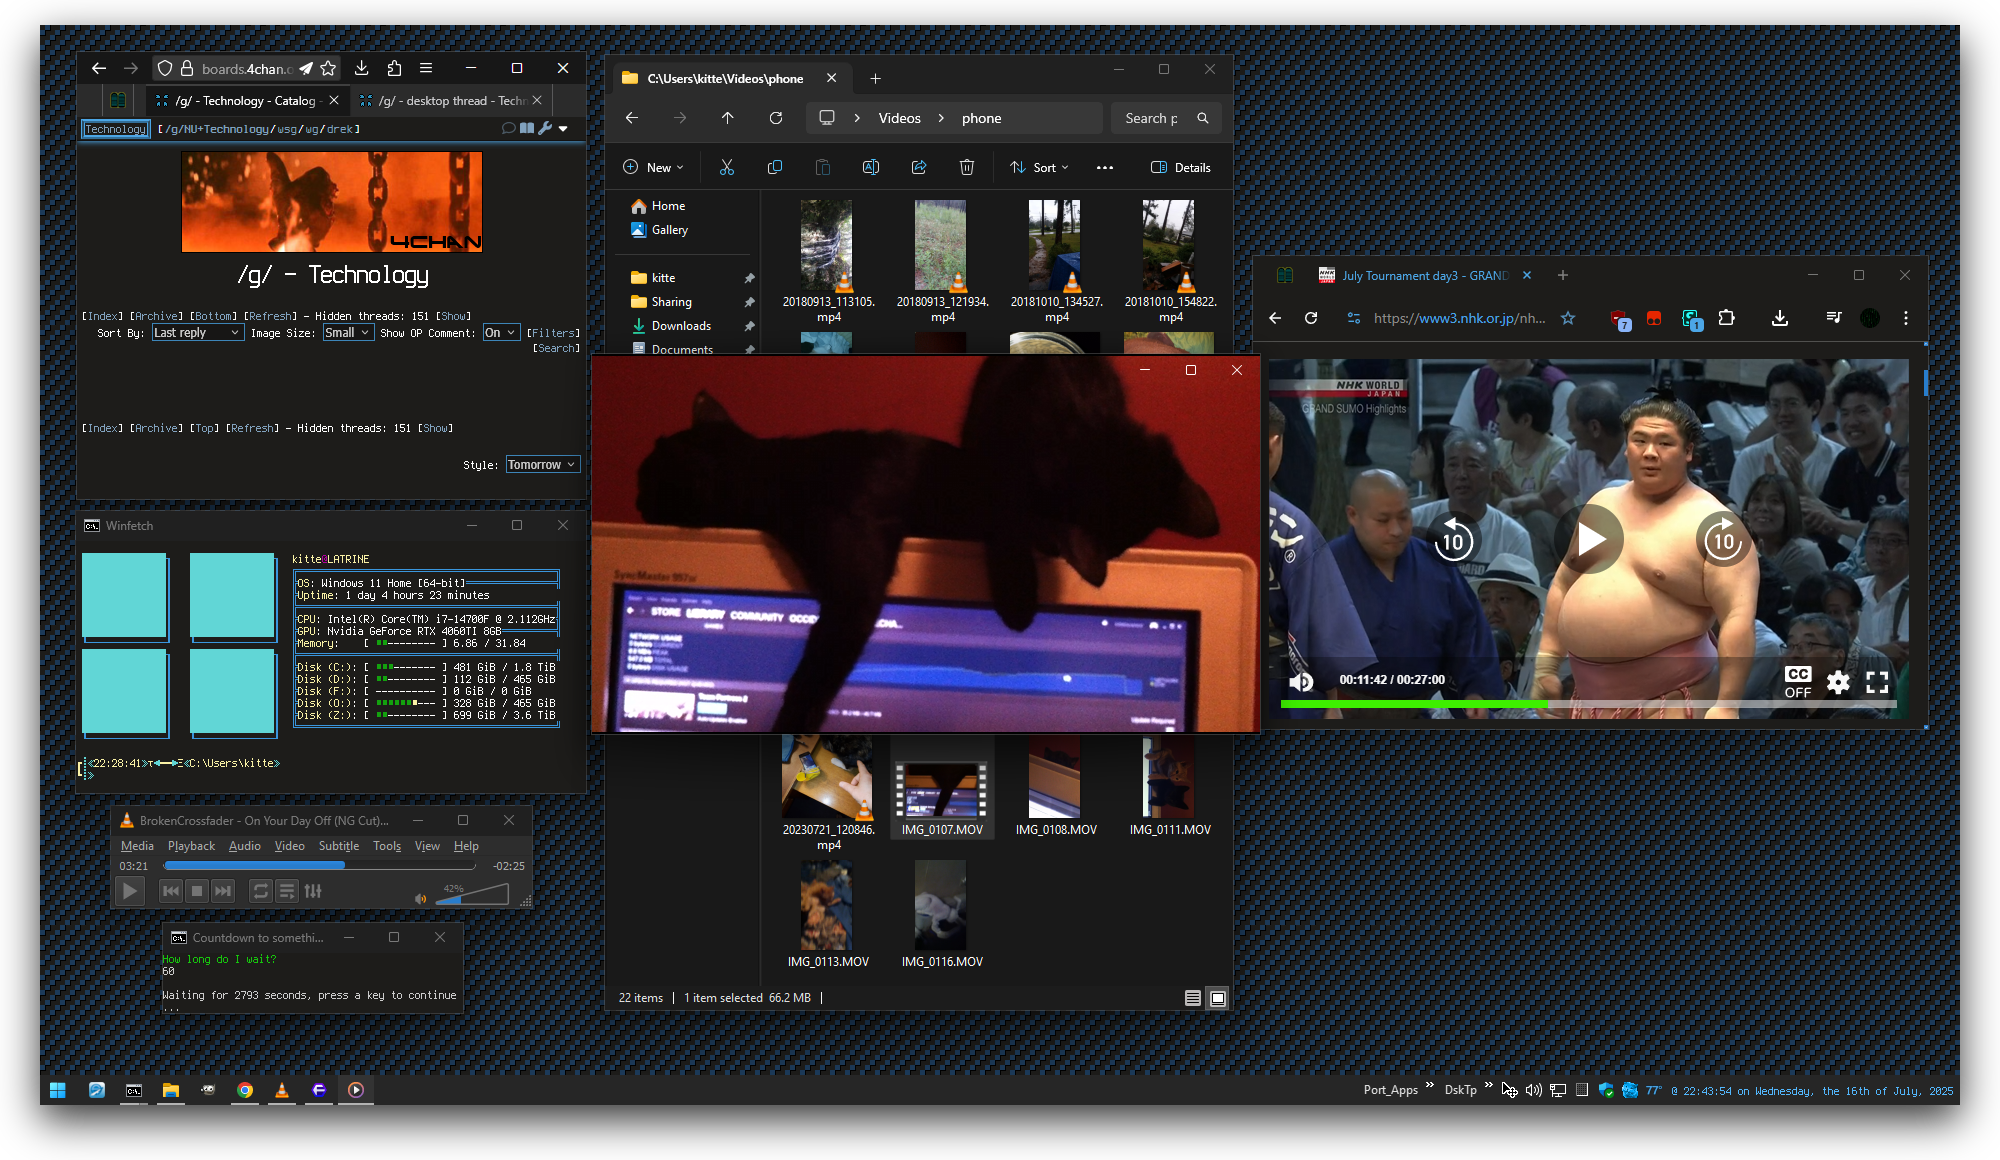Screen dimensions: 2000x1160
Task: Expand the New dropdown in File Explorer
Action: click(x=653, y=167)
